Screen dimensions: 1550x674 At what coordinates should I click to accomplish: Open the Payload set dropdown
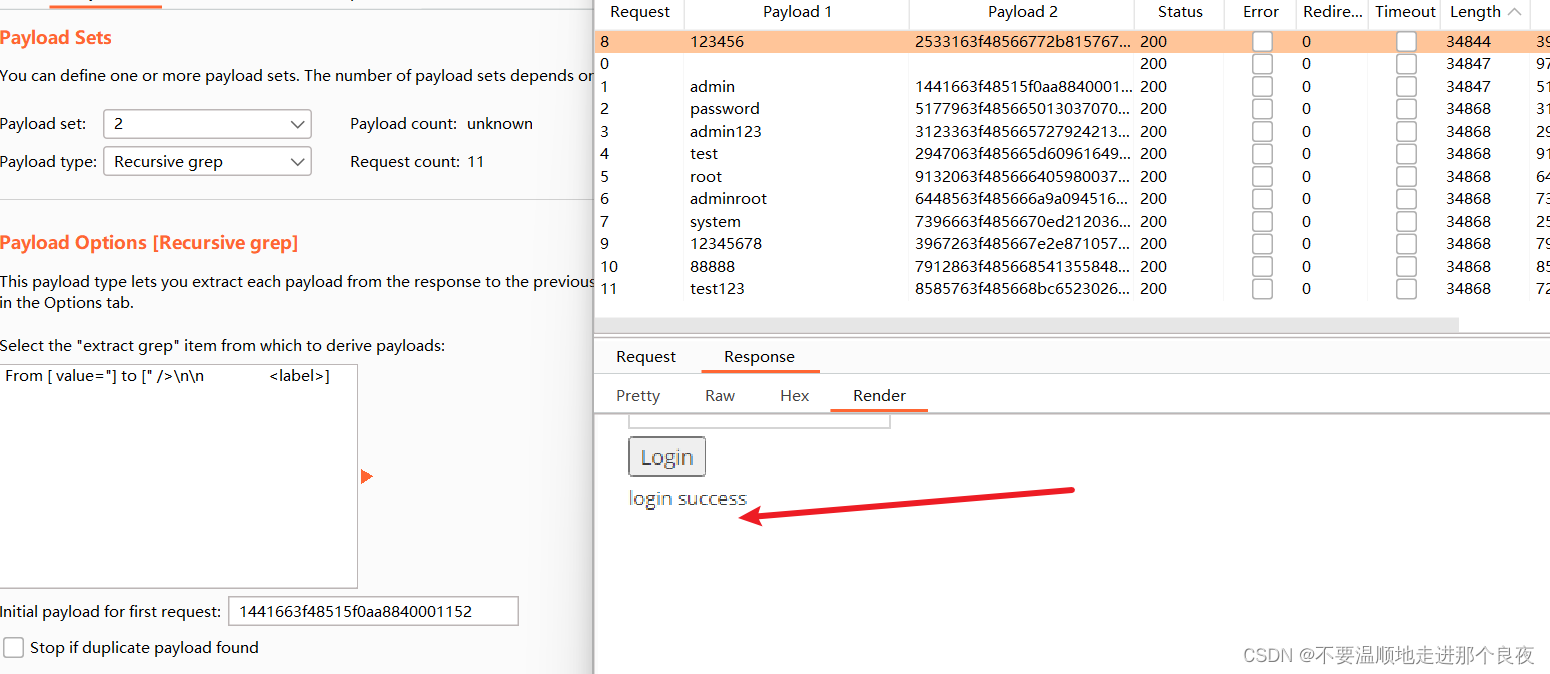tap(208, 124)
